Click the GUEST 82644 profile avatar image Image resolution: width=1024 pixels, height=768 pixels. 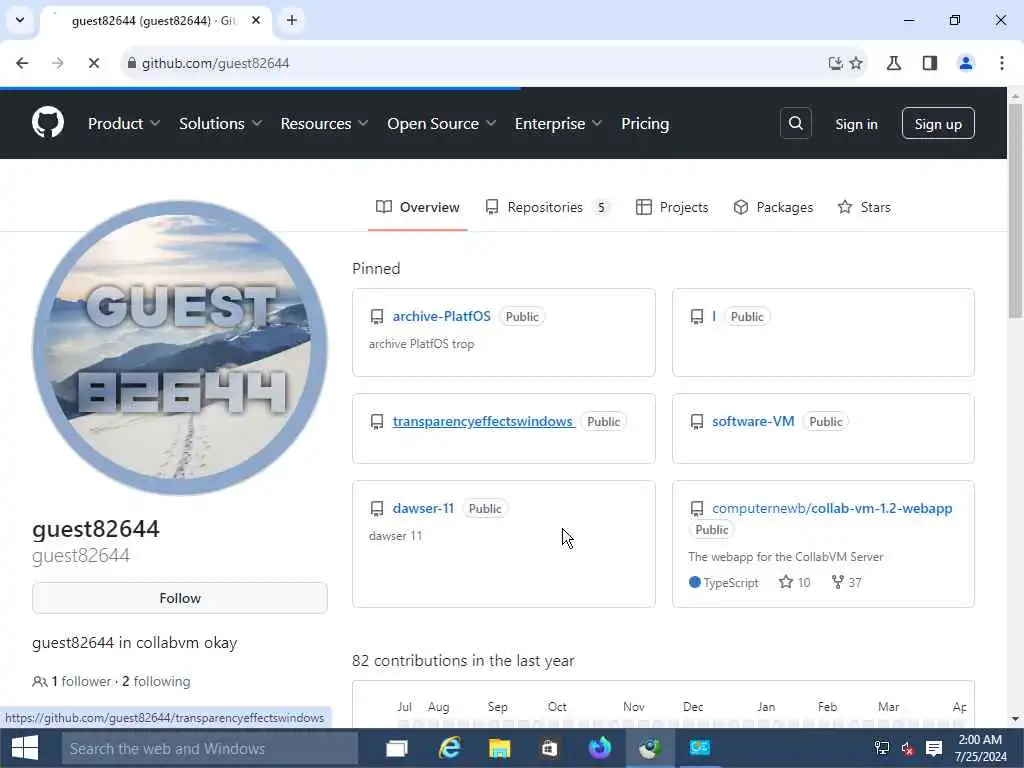point(180,347)
